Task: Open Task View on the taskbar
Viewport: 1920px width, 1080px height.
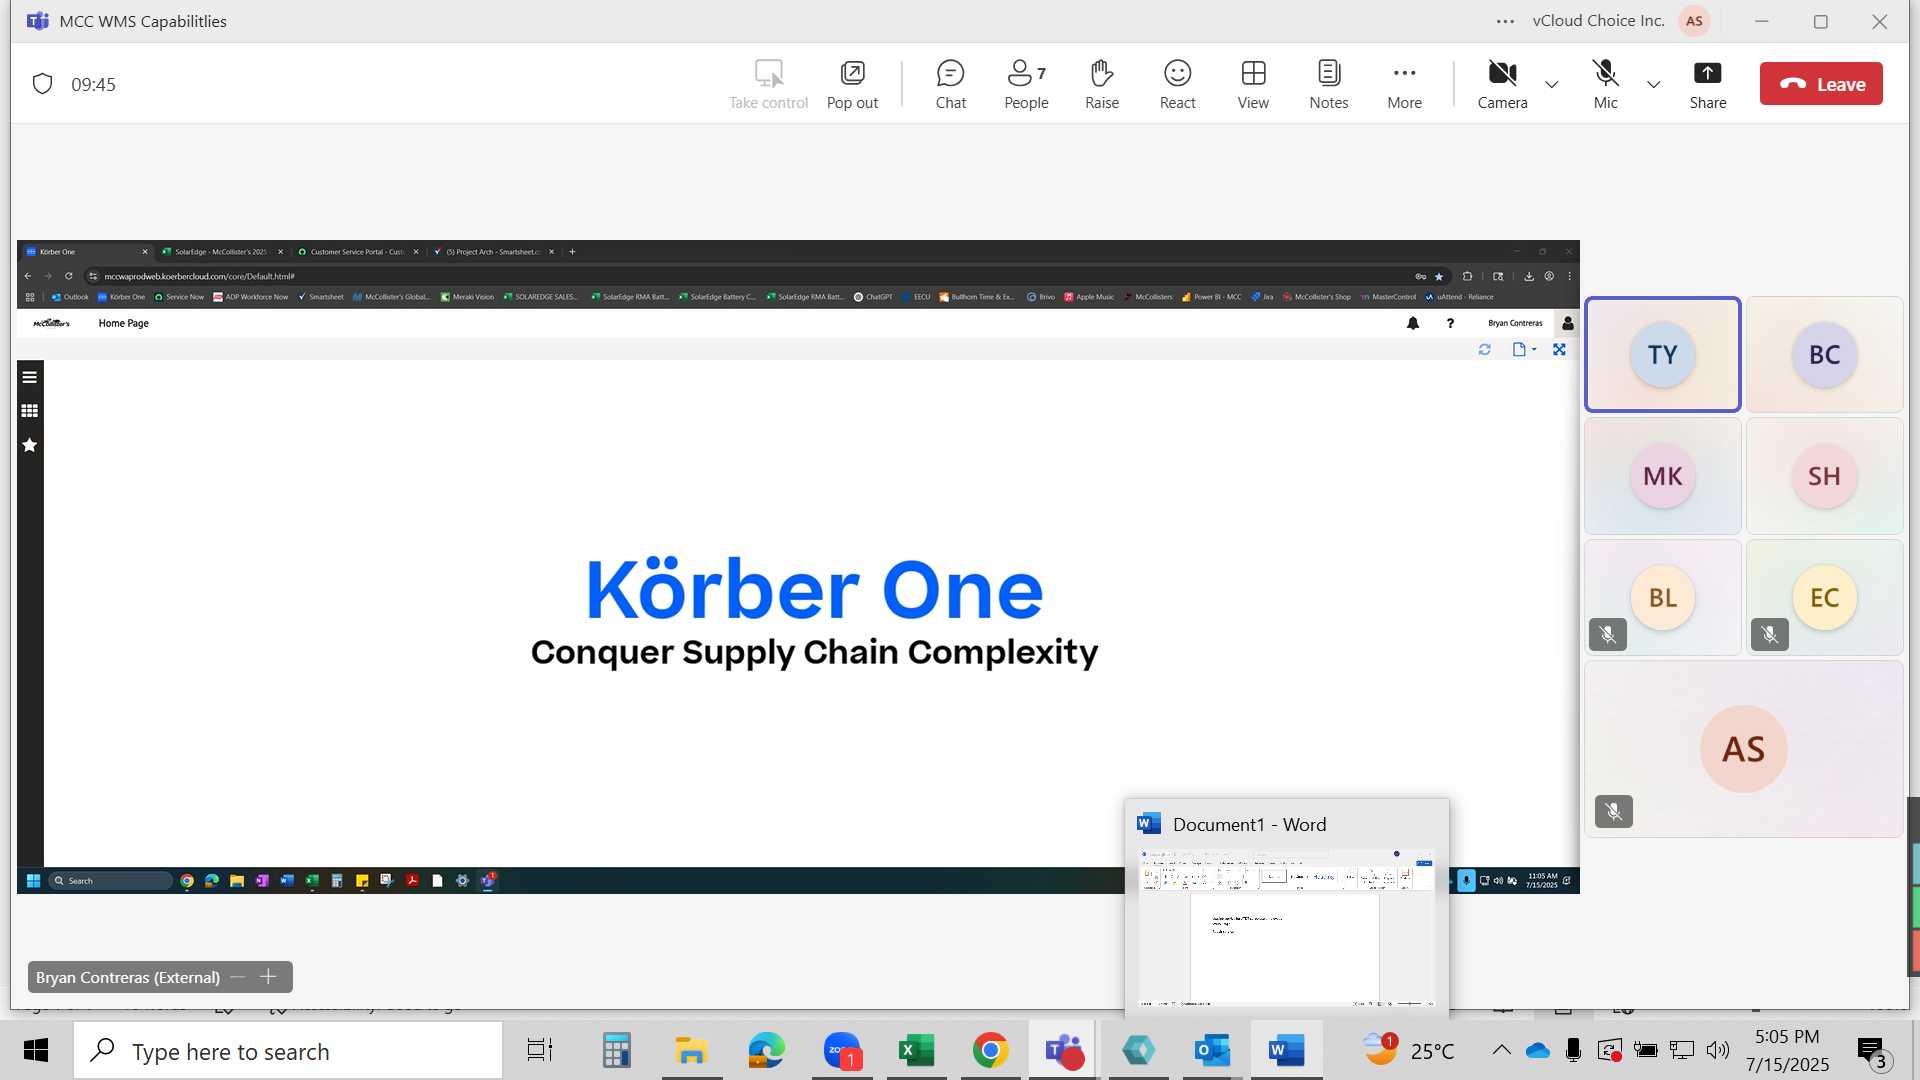Action: tap(540, 1050)
